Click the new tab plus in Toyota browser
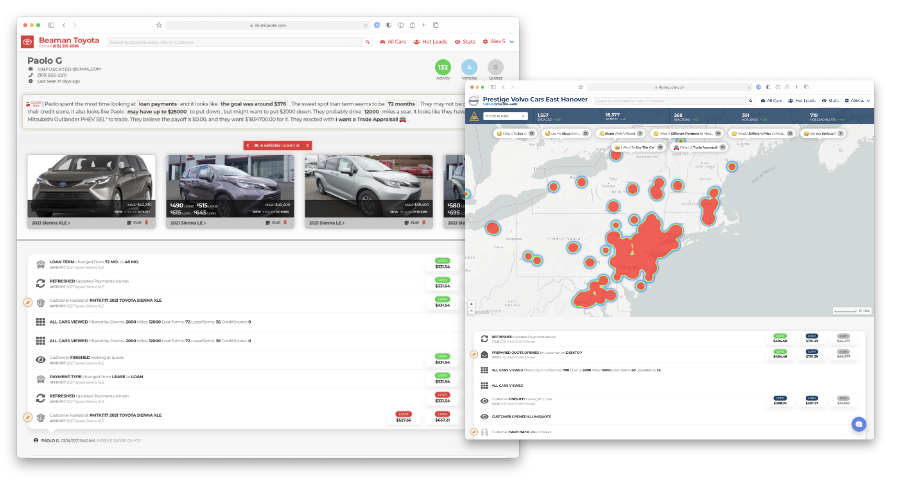 tap(424, 25)
